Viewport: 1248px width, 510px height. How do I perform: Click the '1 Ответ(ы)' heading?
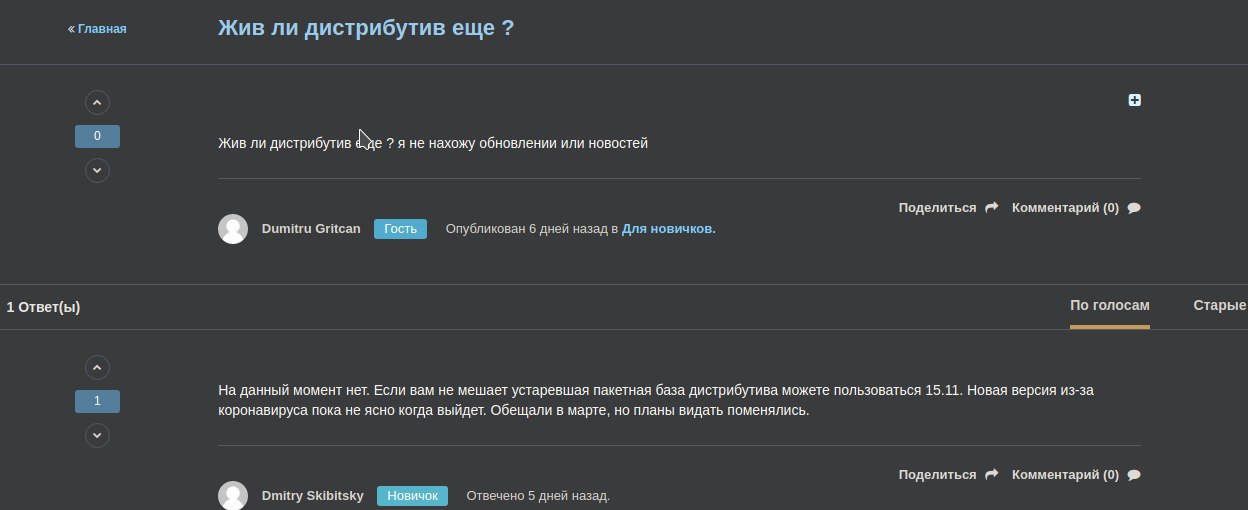(x=43, y=307)
